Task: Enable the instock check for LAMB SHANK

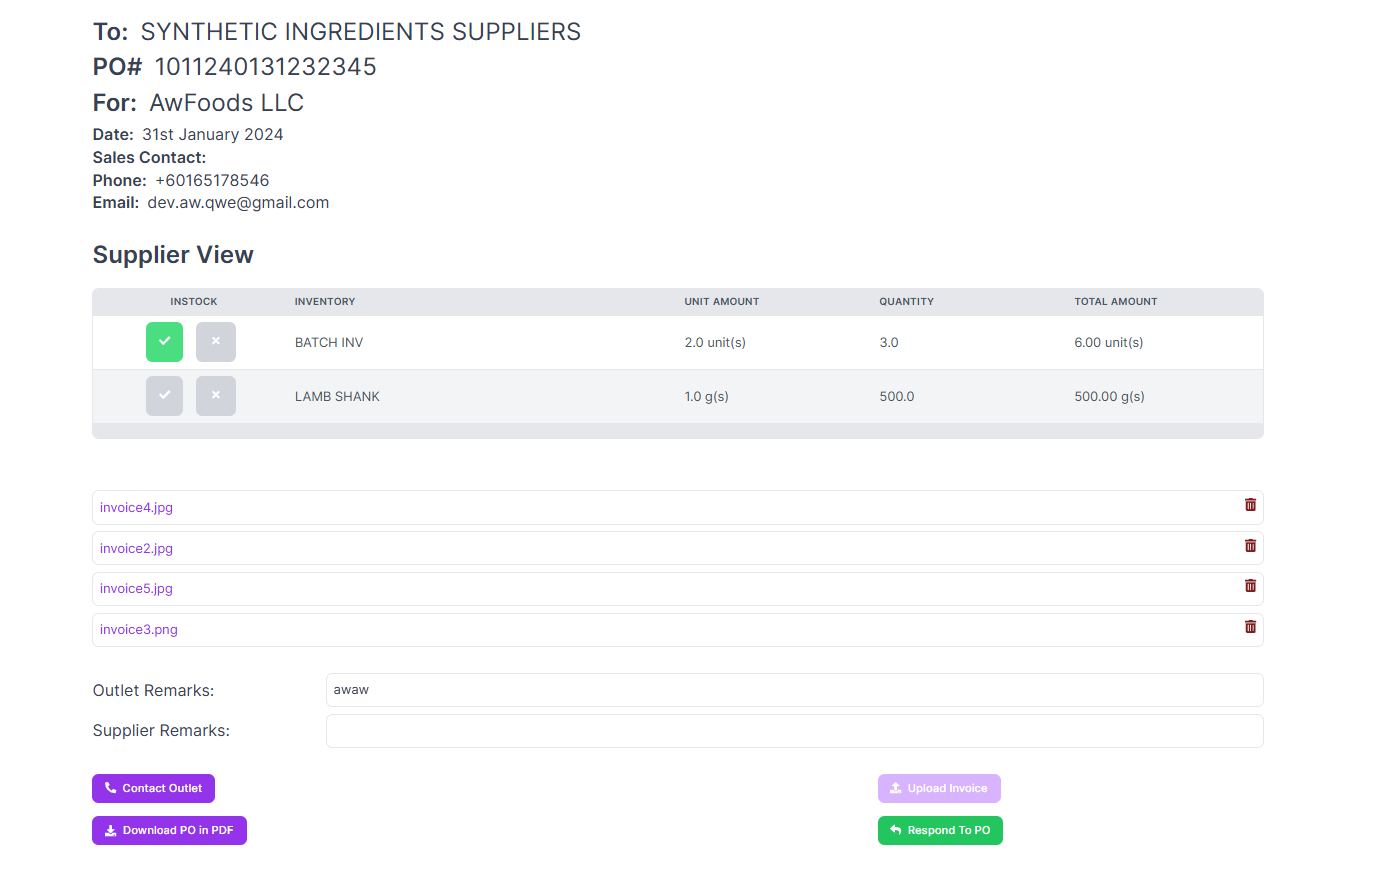Action: tap(164, 395)
